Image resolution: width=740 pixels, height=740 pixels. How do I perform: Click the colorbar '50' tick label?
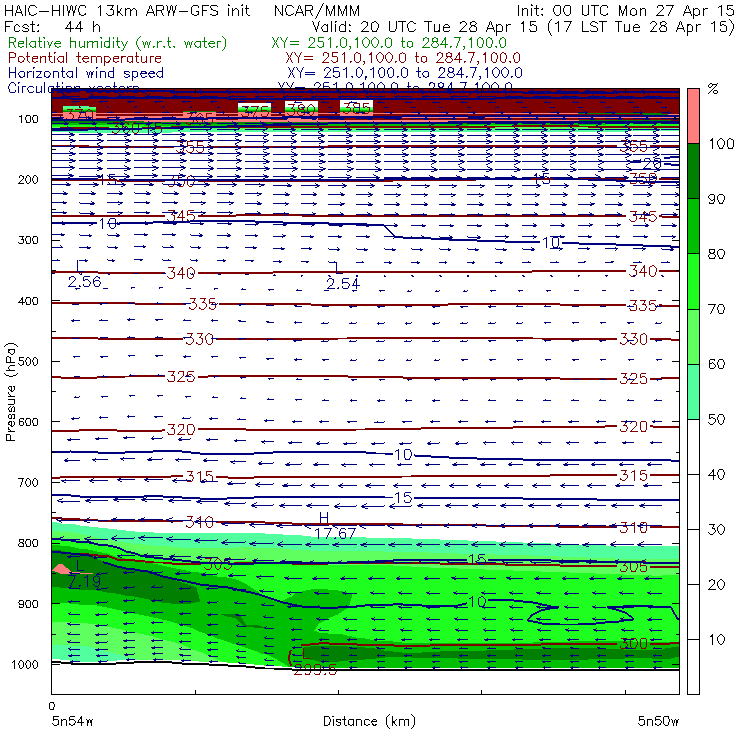point(716,420)
